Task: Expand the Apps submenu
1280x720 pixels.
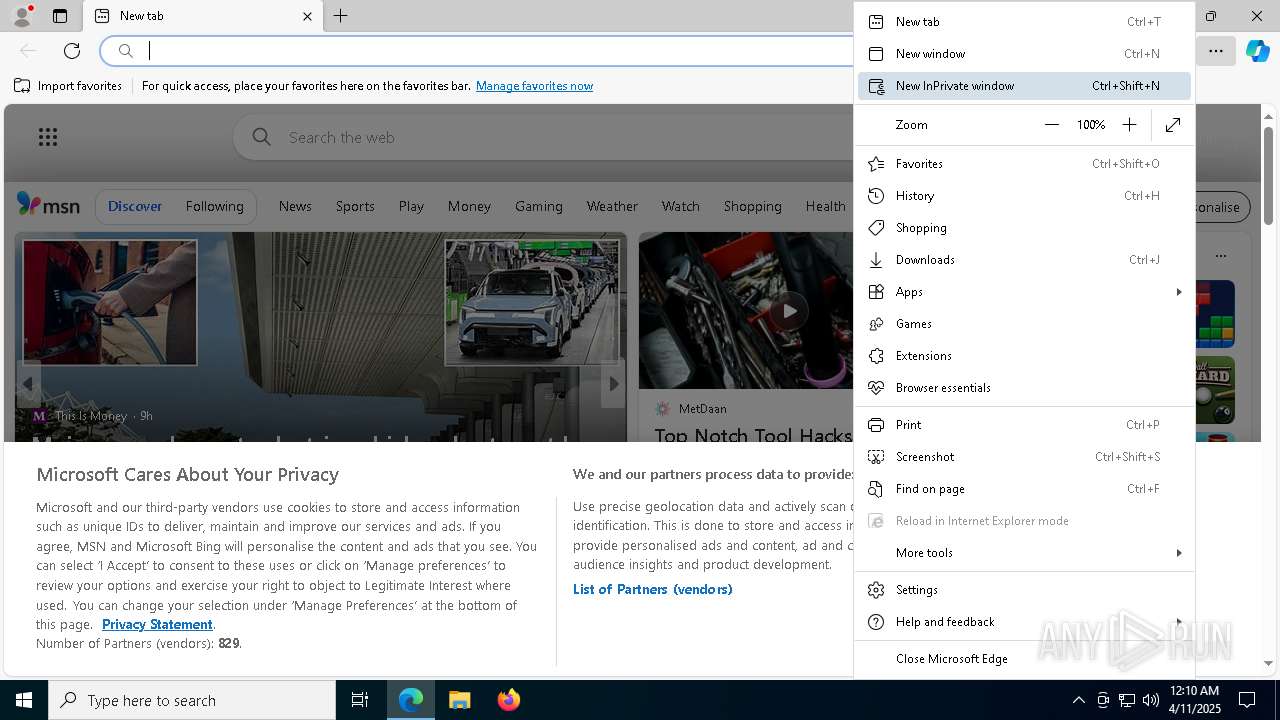Action: tap(1024, 292)
